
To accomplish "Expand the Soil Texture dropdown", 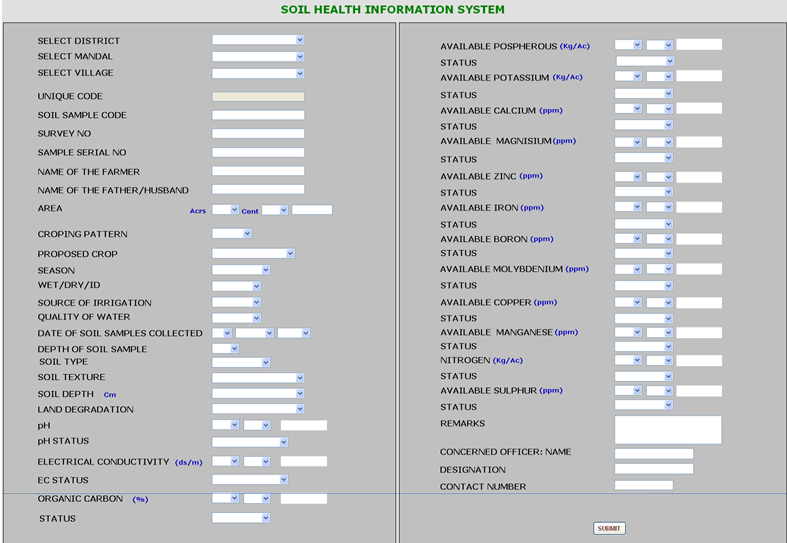I will 258,378.
